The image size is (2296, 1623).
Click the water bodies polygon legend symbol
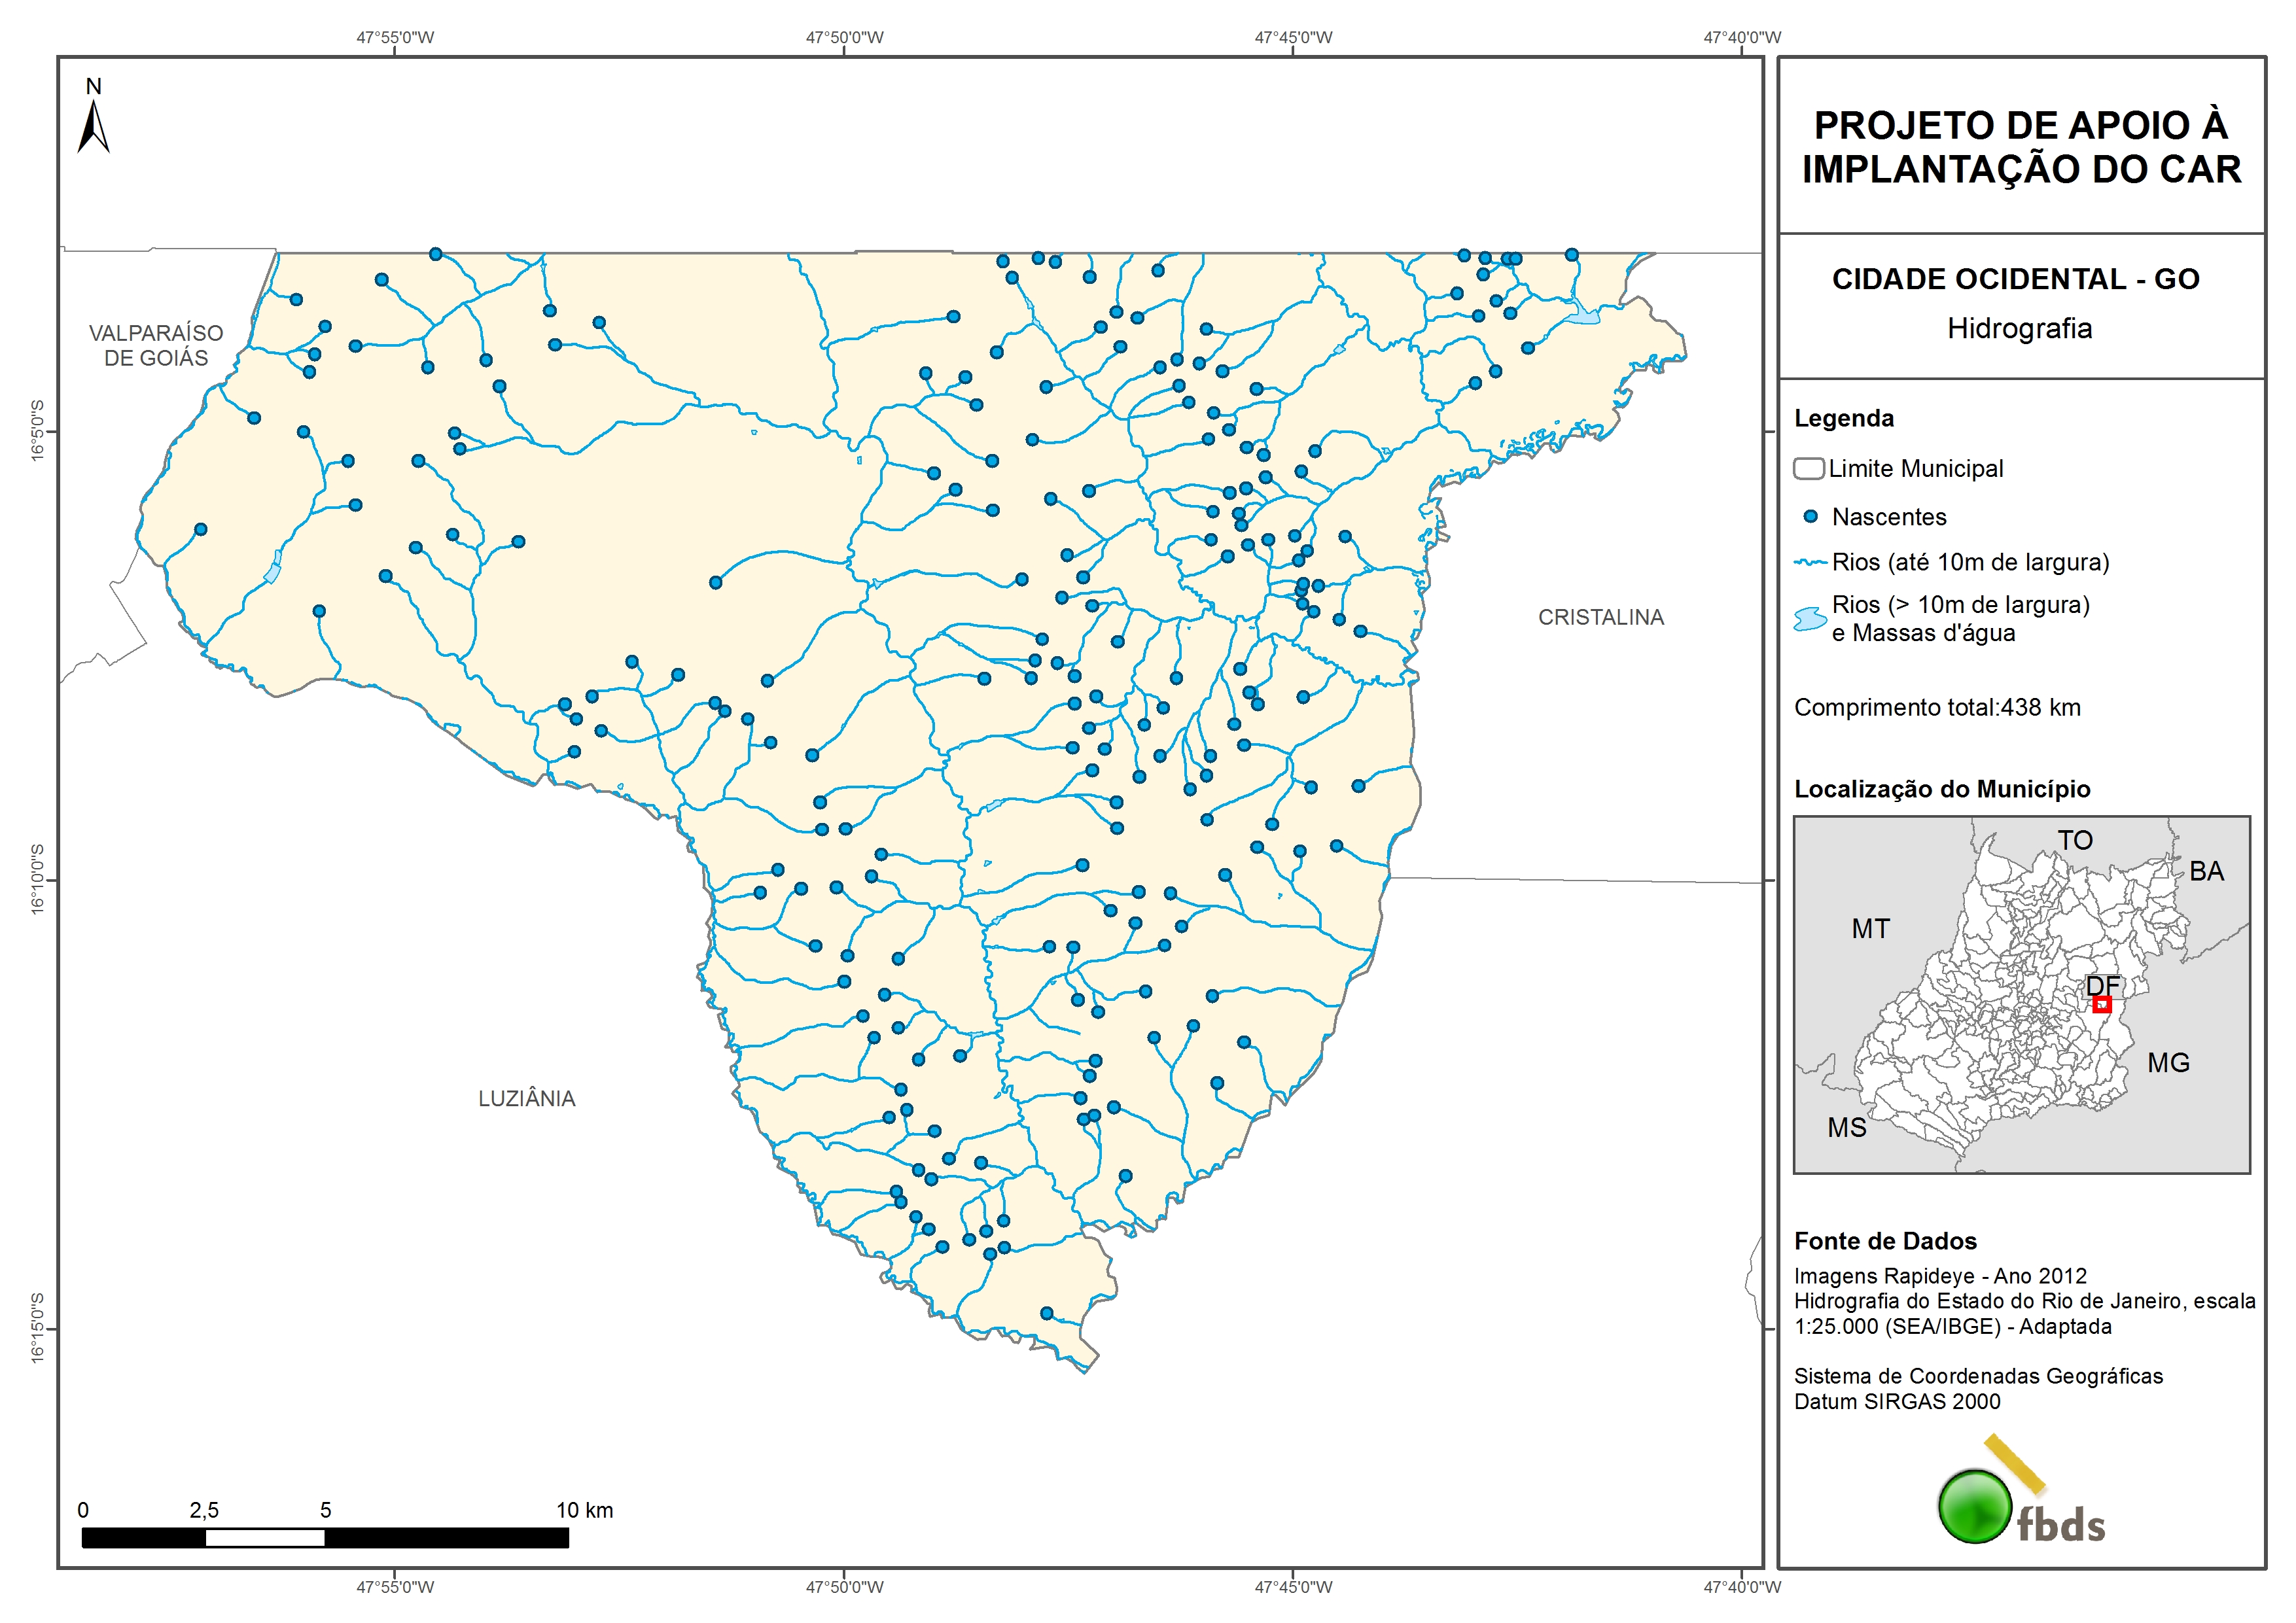coord(1810,619)
